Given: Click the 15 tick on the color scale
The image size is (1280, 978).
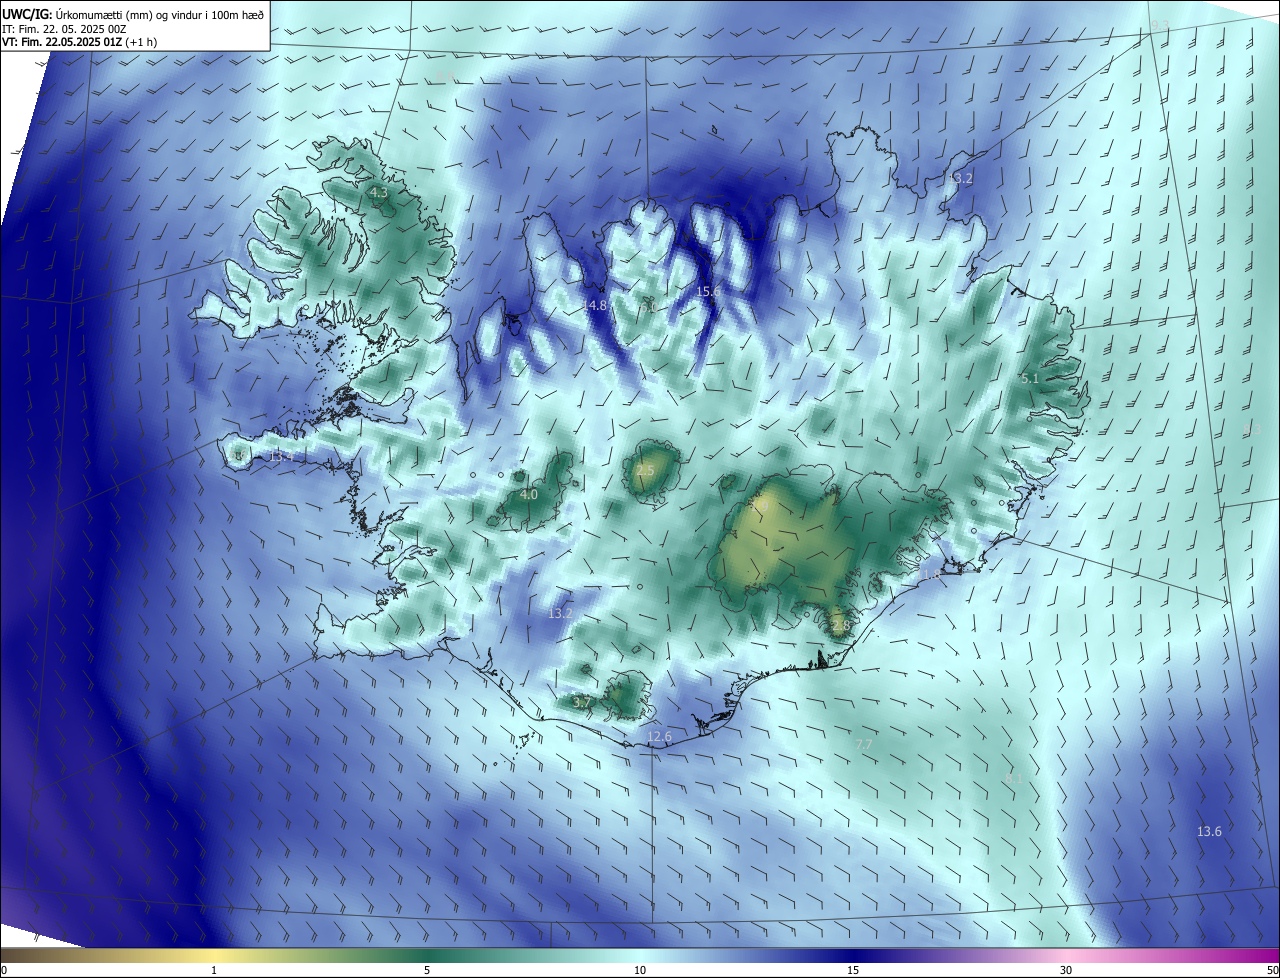Looking at the screenshot, I should pos(853,970).
